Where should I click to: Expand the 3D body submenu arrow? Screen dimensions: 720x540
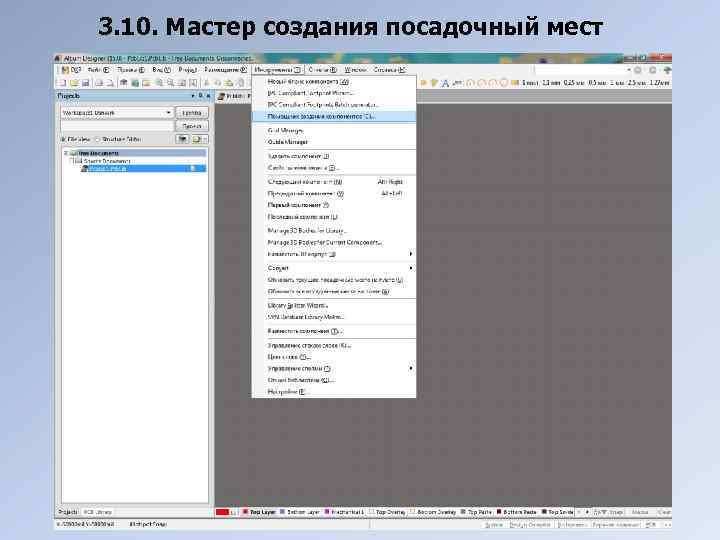click(x=411, y=253)
